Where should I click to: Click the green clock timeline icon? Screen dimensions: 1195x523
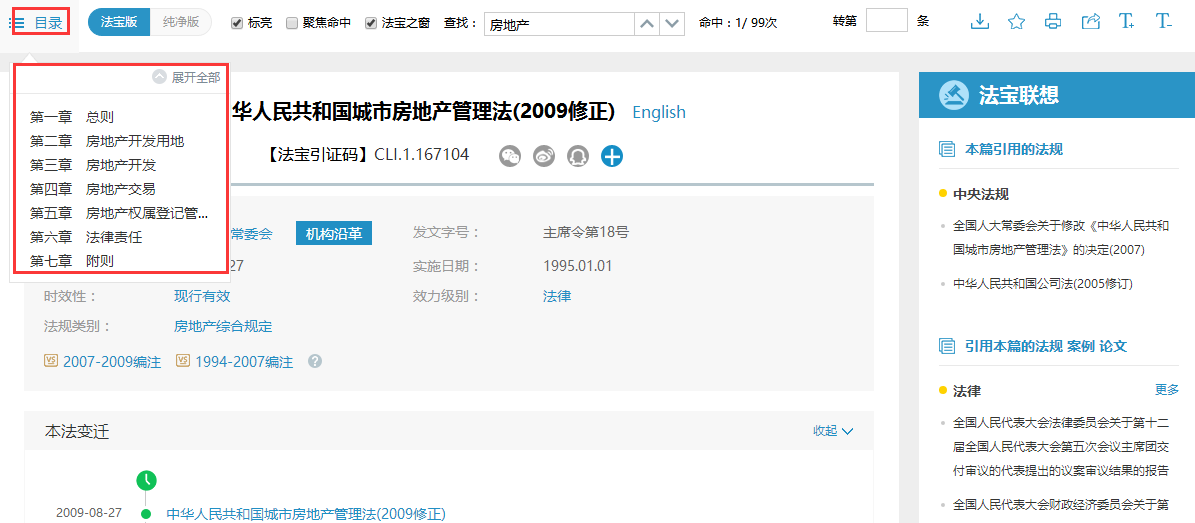(146, 480)
